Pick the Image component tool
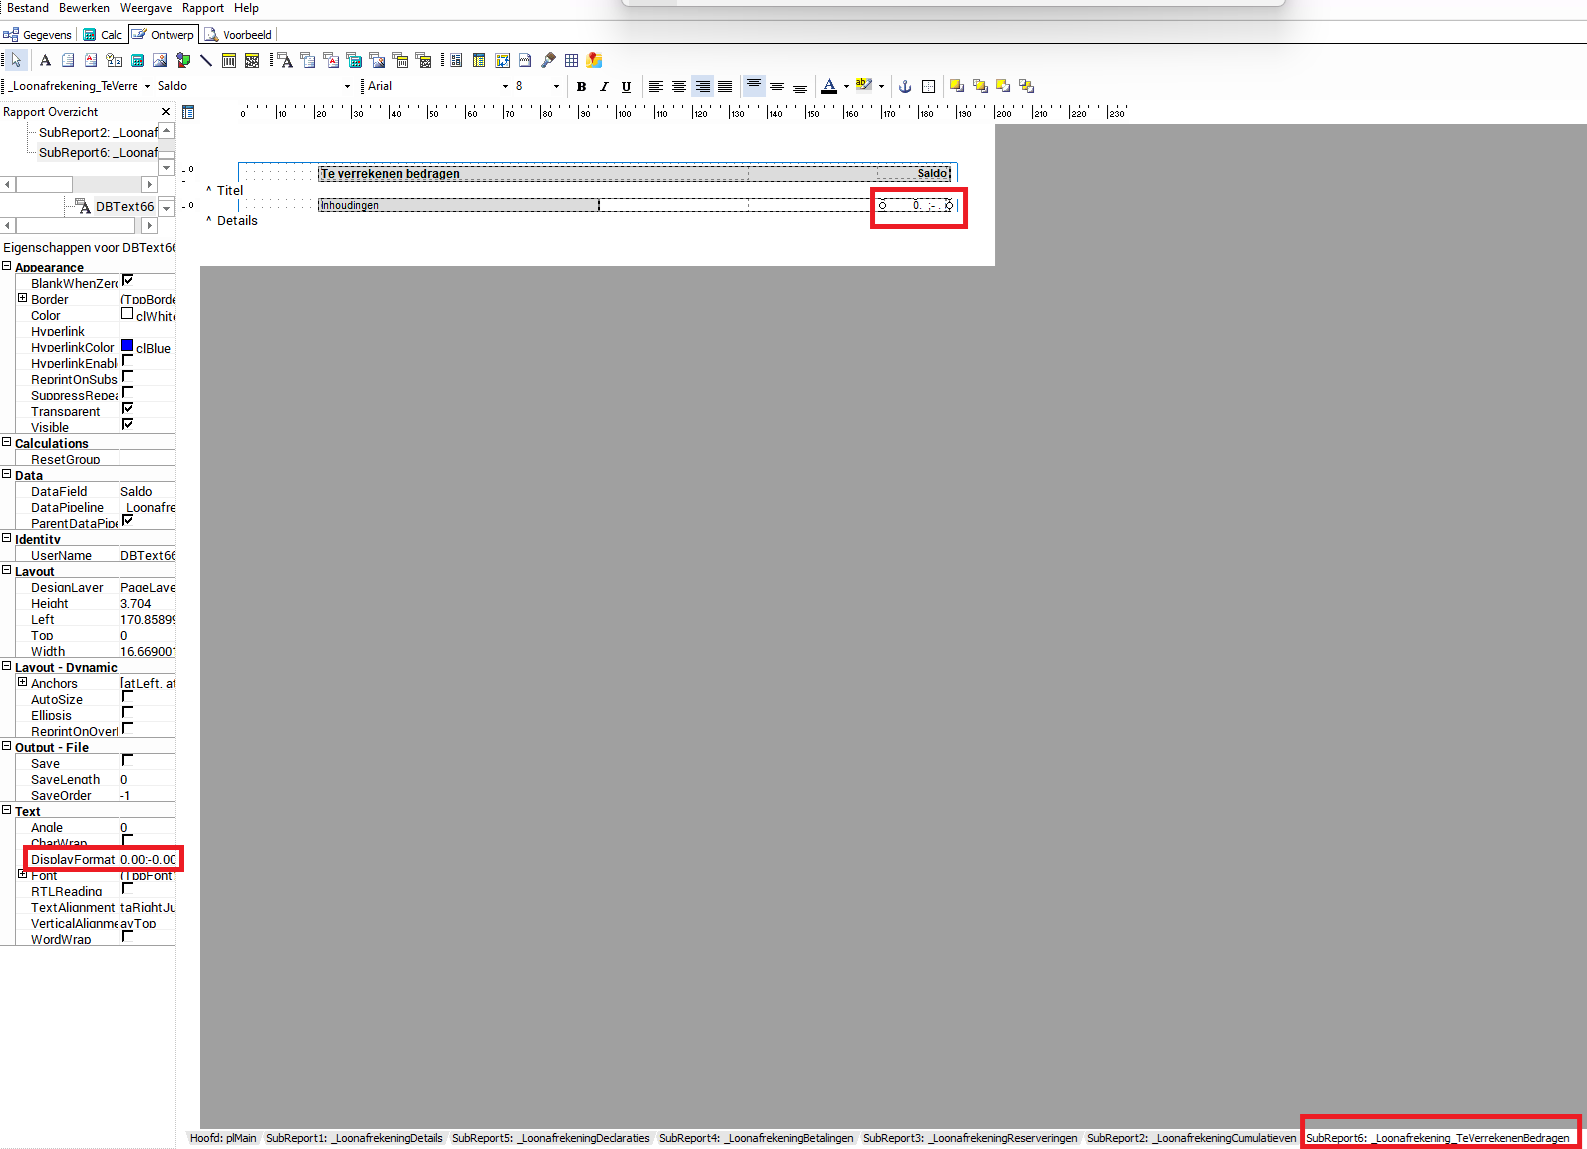 point(160,61)
